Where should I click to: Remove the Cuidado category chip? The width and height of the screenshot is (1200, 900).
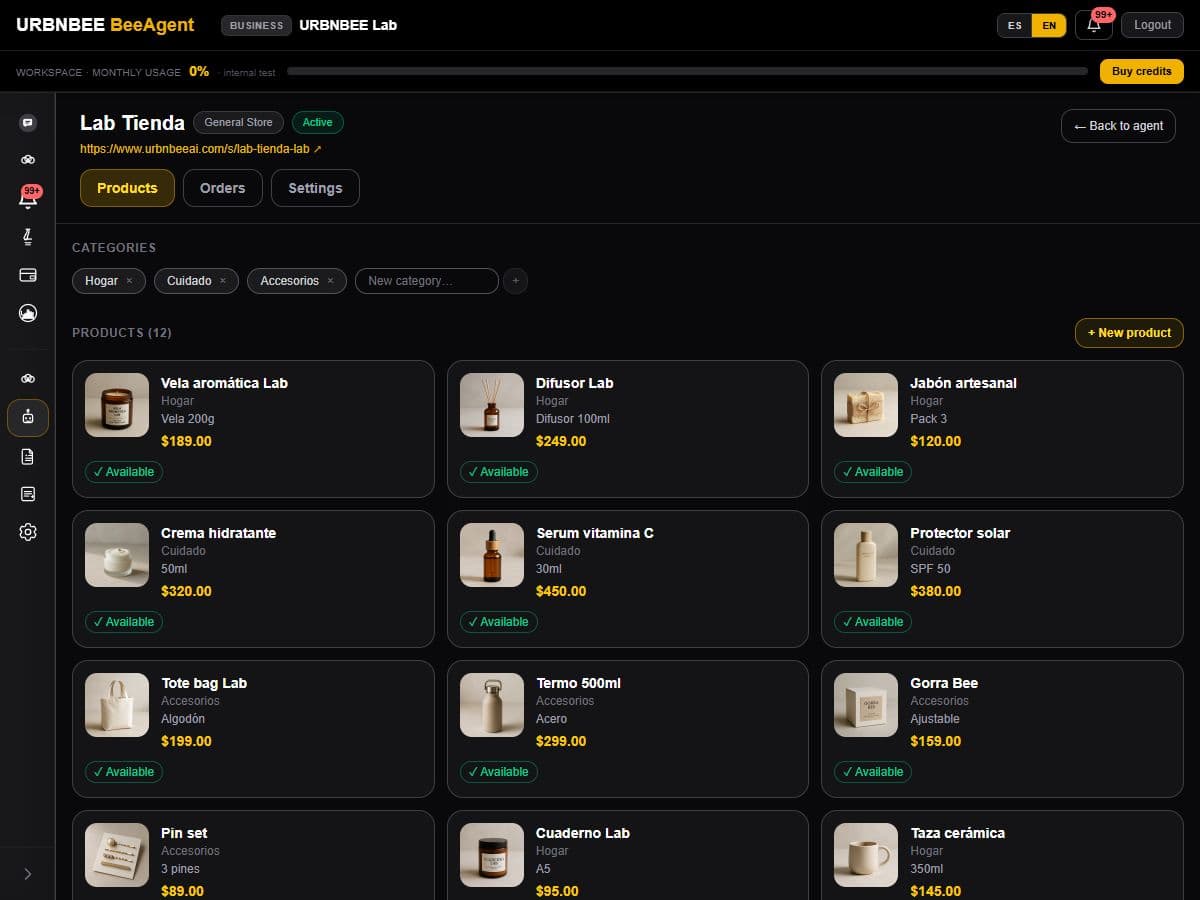(222, 281)
